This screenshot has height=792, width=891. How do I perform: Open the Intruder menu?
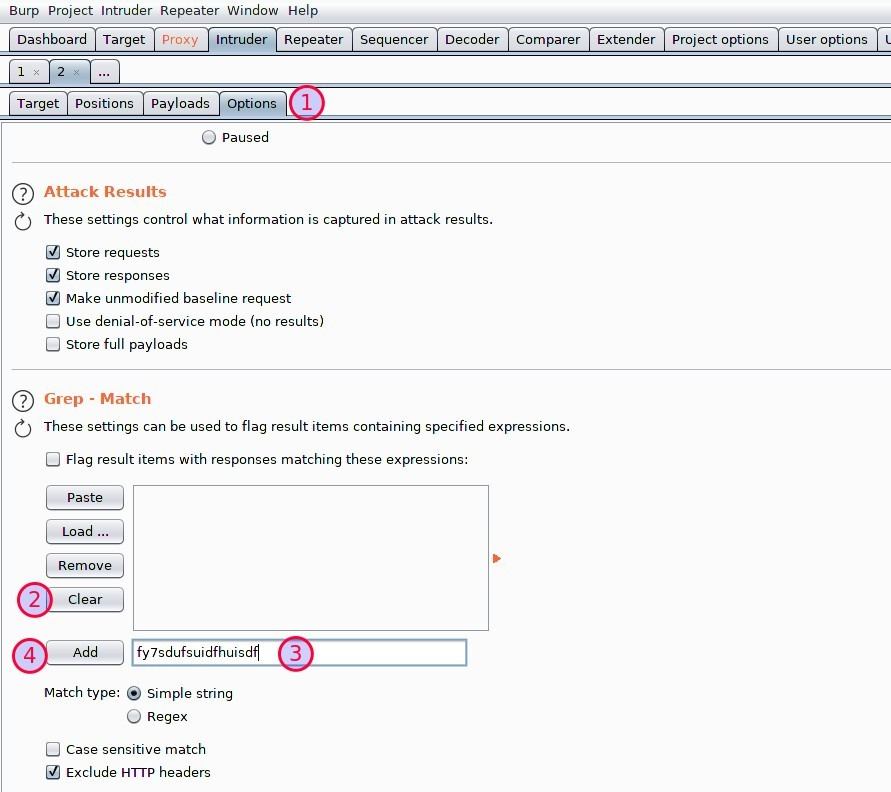[x=127, y=10]
